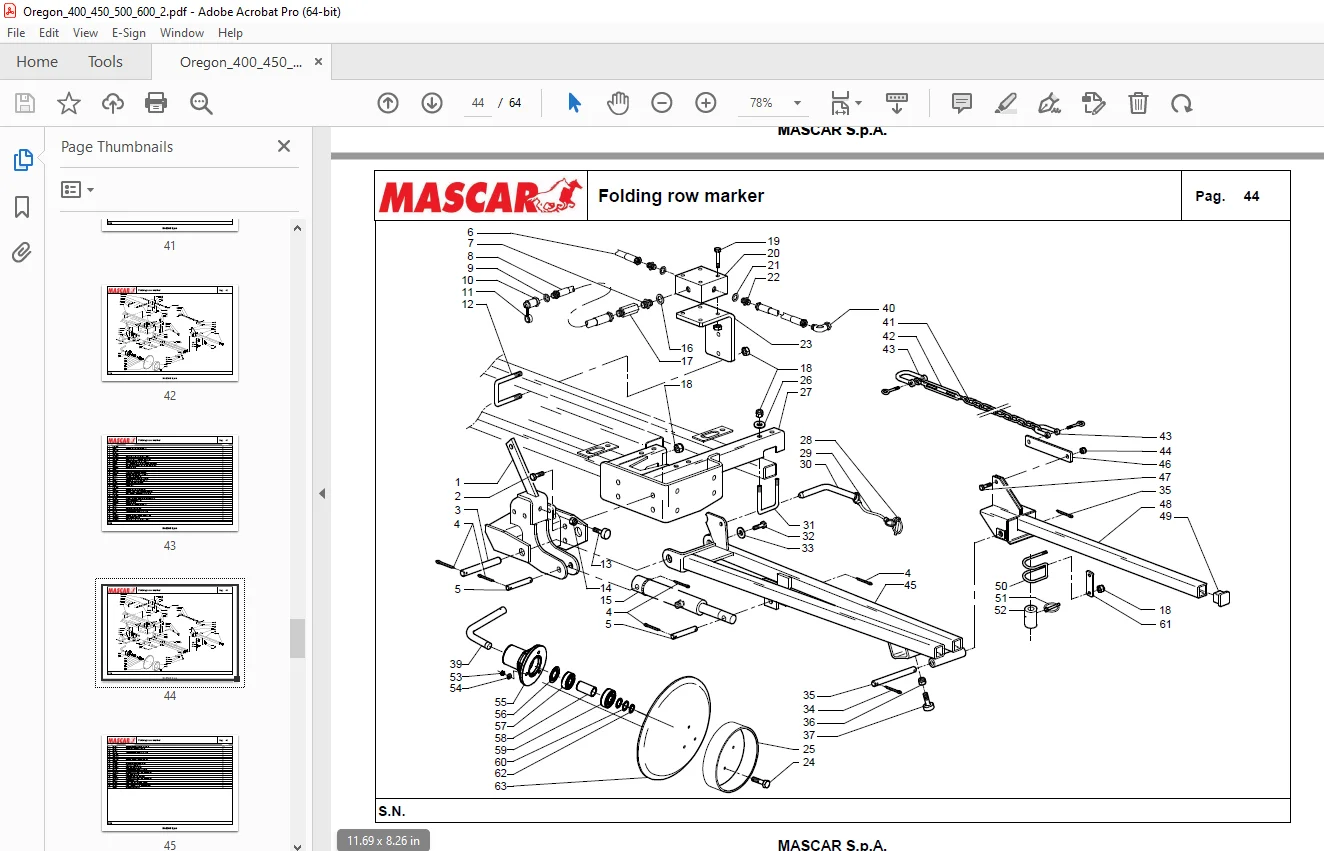Image resolution: width=1324 pixels, height=851 pixels.
Task: Open the Help menu
Action: 230,33
